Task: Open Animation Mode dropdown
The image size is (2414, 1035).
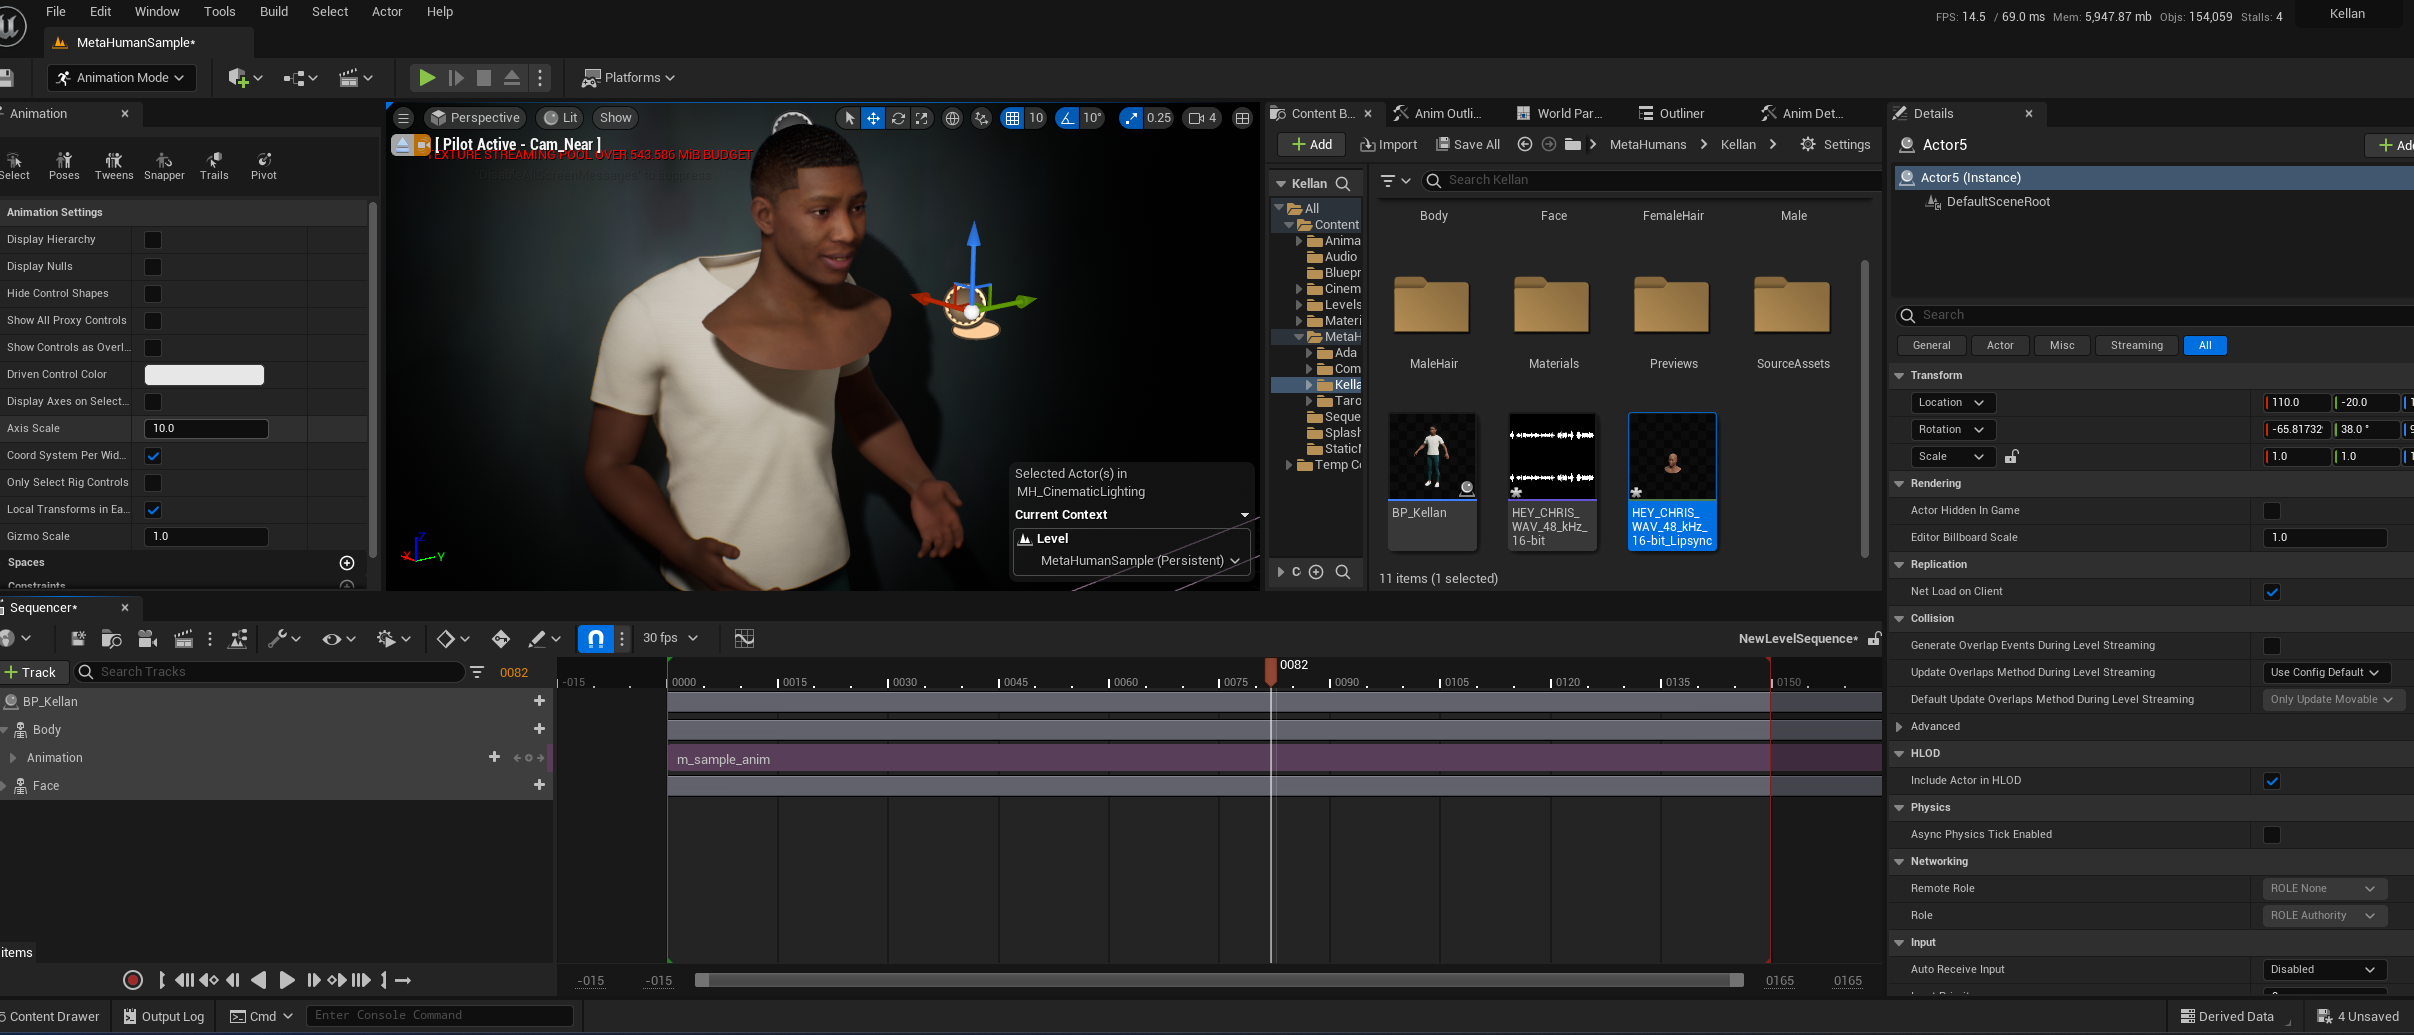Action: click(121, 78)
